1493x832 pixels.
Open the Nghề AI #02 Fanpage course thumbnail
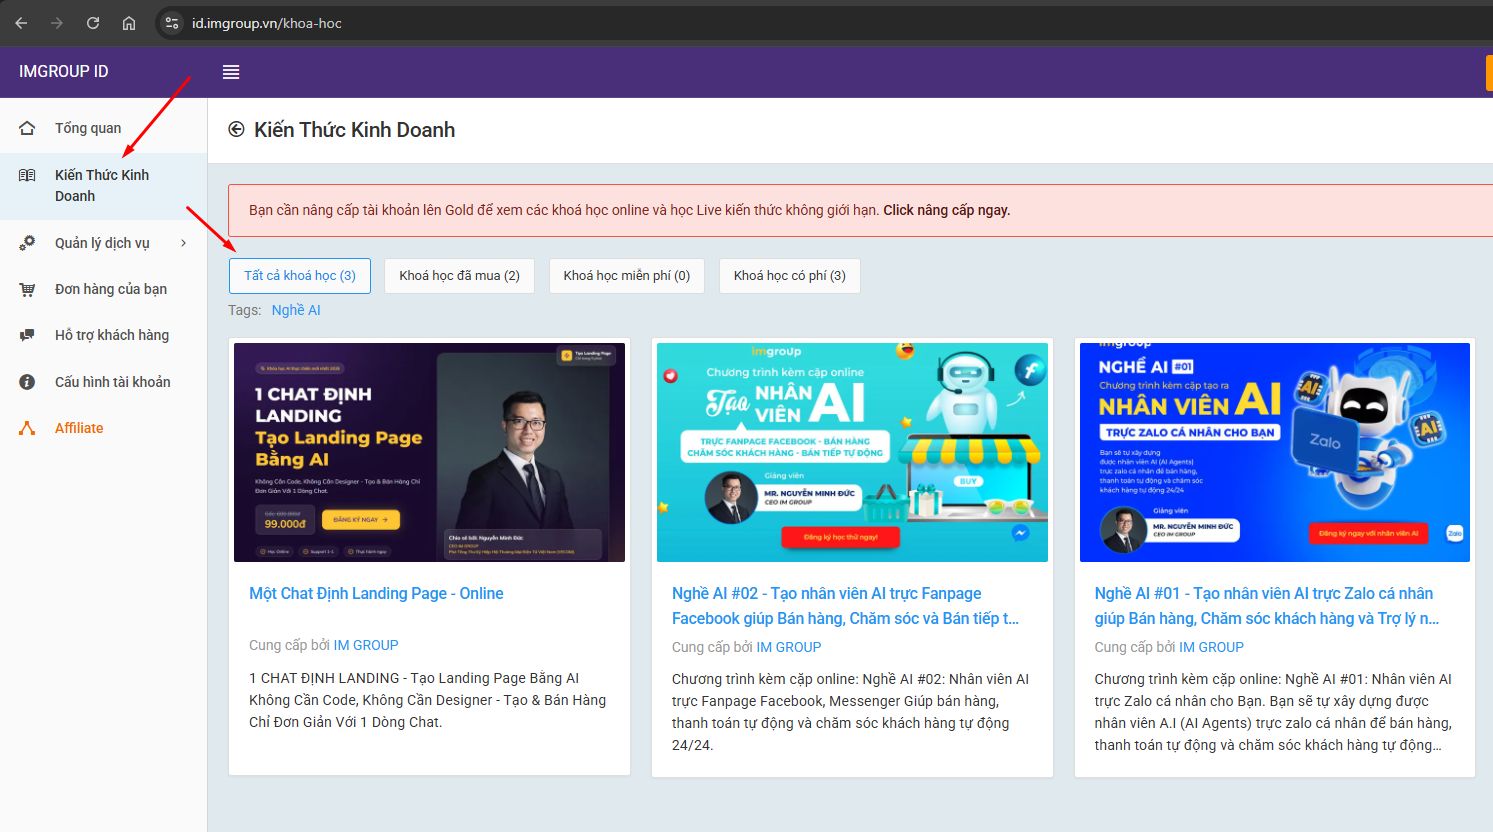click(x=852, y=452)
